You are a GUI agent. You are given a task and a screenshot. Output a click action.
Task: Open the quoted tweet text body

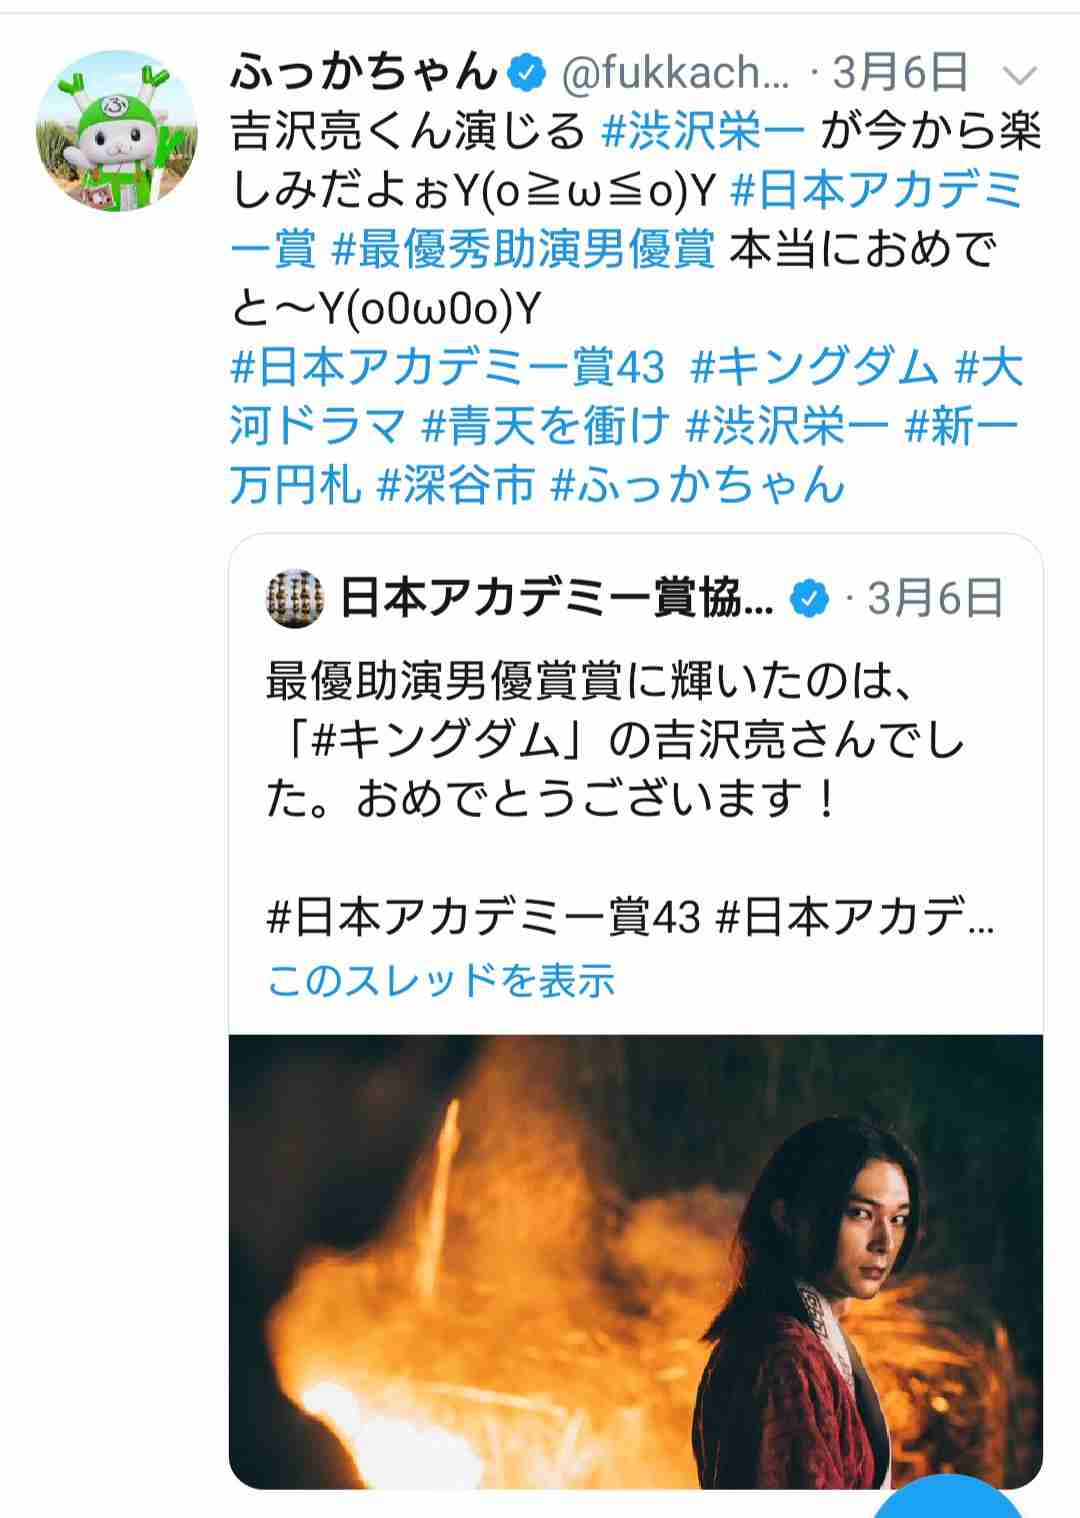pos(615,741)
